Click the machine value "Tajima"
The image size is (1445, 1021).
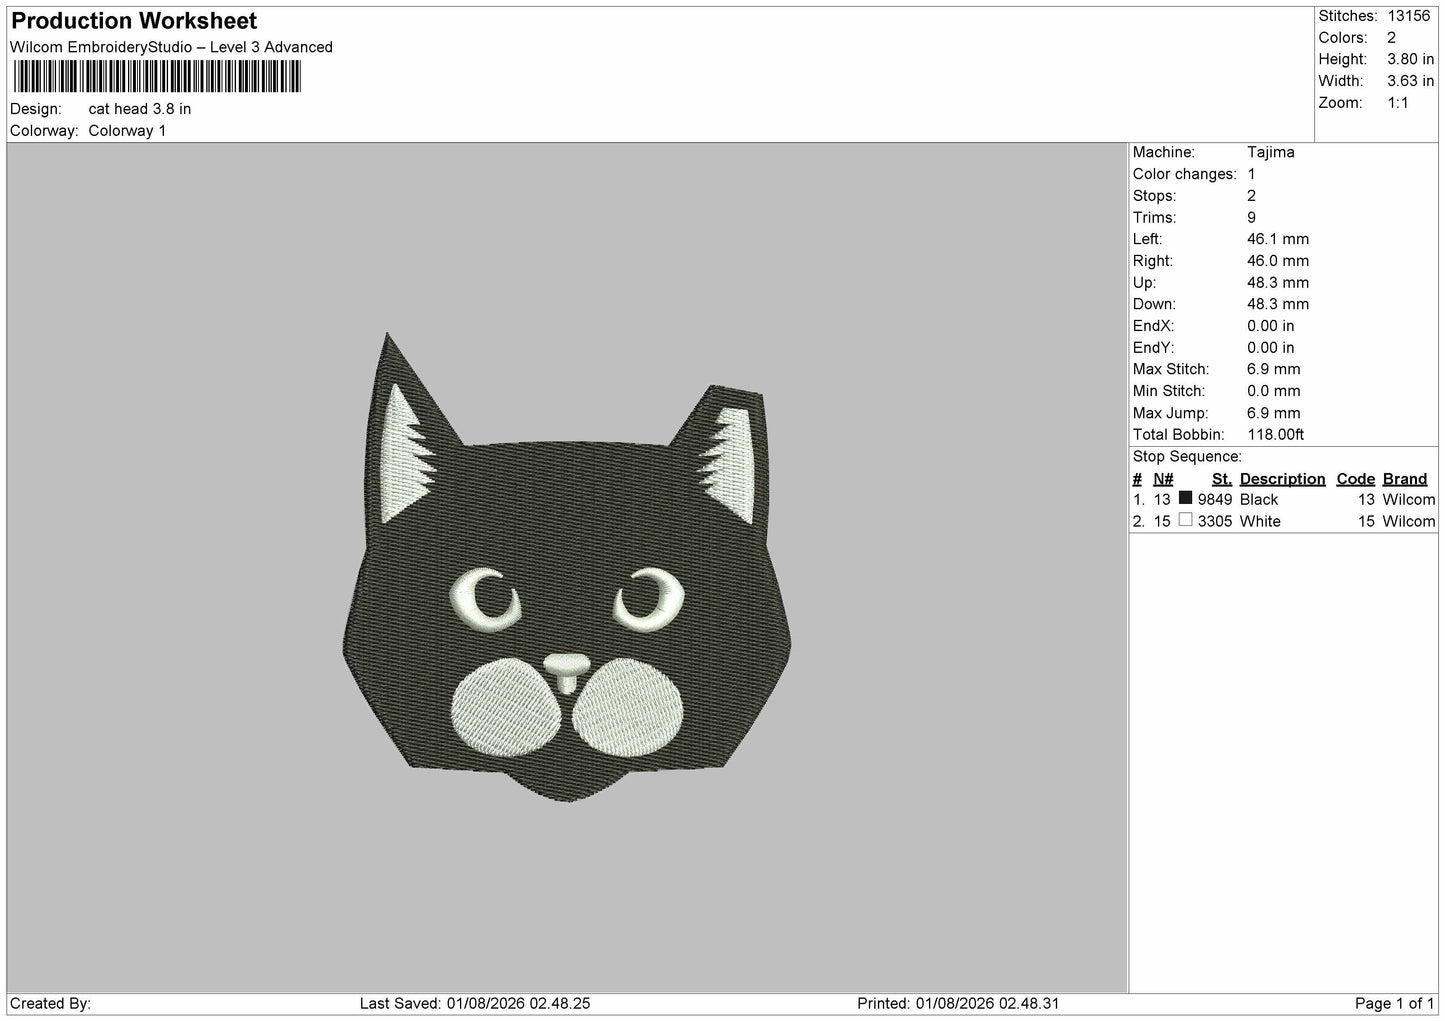(1271, 152)
